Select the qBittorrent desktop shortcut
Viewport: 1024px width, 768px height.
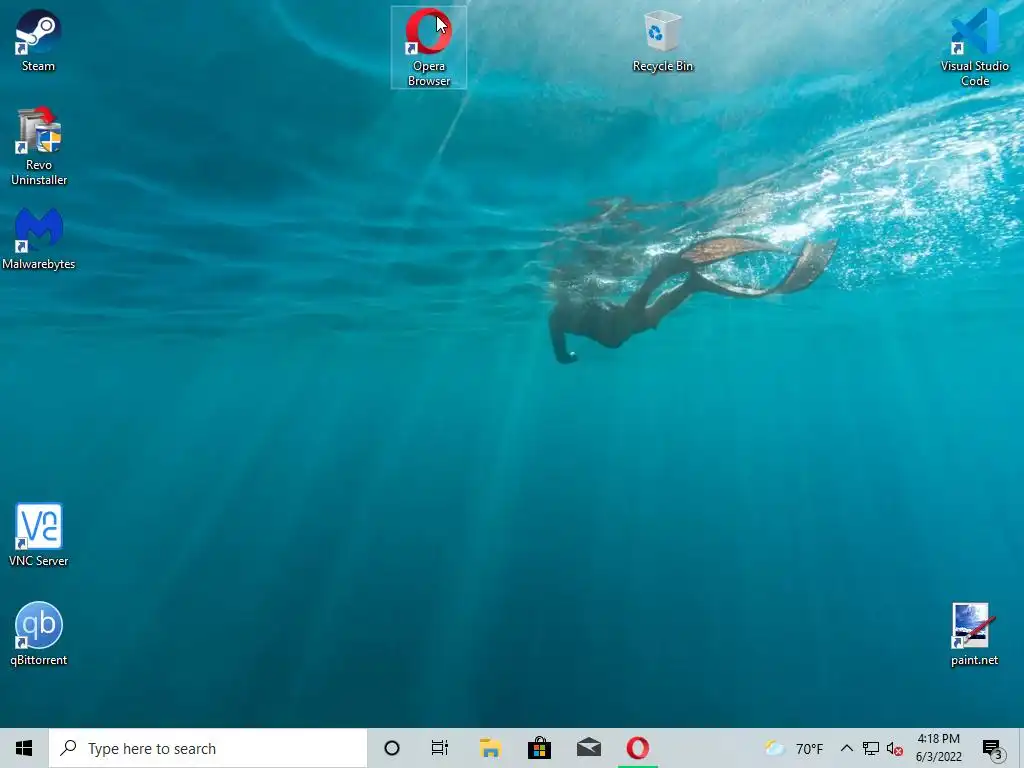pyautogui.click(x=39, y=633)
